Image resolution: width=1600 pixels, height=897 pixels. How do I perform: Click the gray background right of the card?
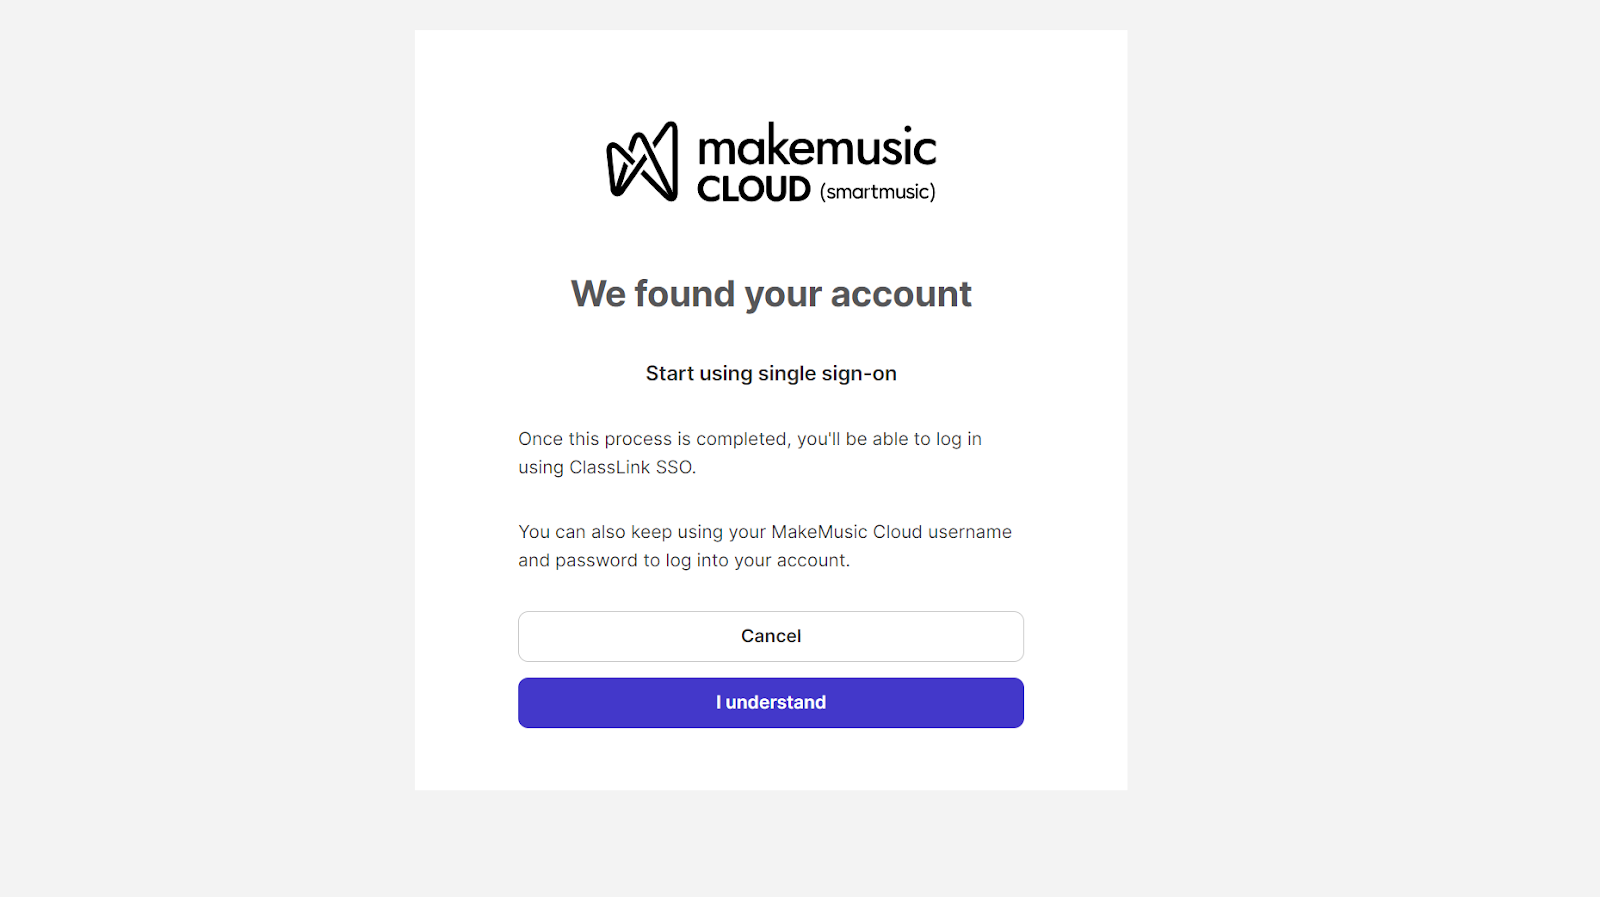pyautogui.click(x=1364, y=448)
